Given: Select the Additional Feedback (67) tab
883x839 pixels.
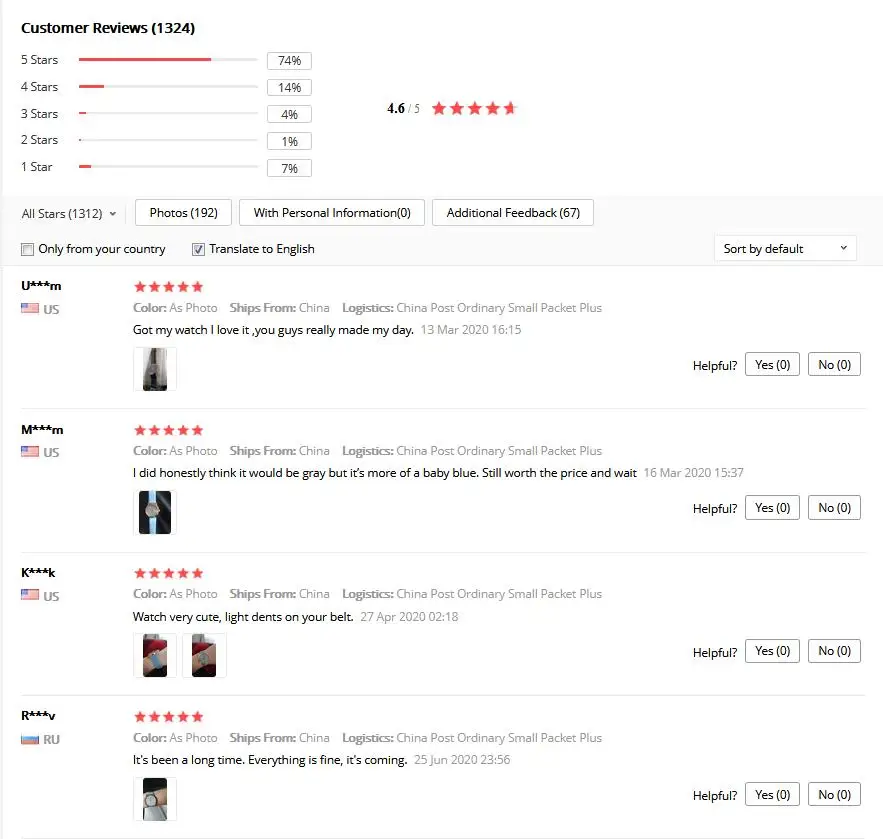Looking at the screenshot, I should [x=513, y=213].
